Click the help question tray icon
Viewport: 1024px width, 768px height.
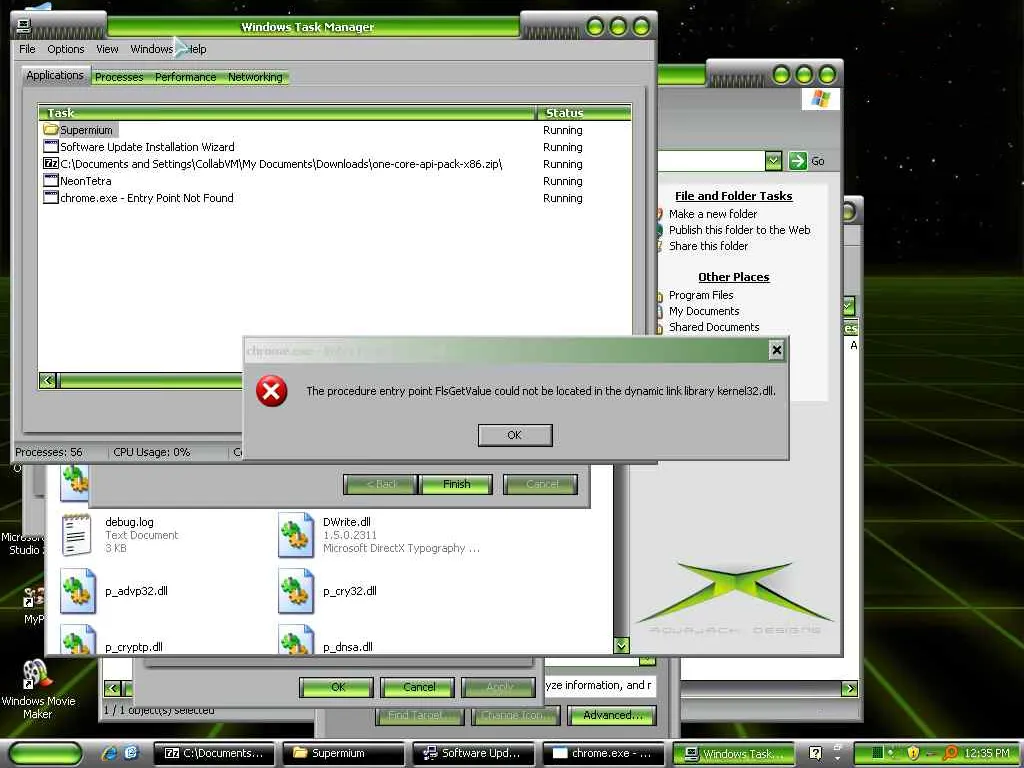(815, 753)
